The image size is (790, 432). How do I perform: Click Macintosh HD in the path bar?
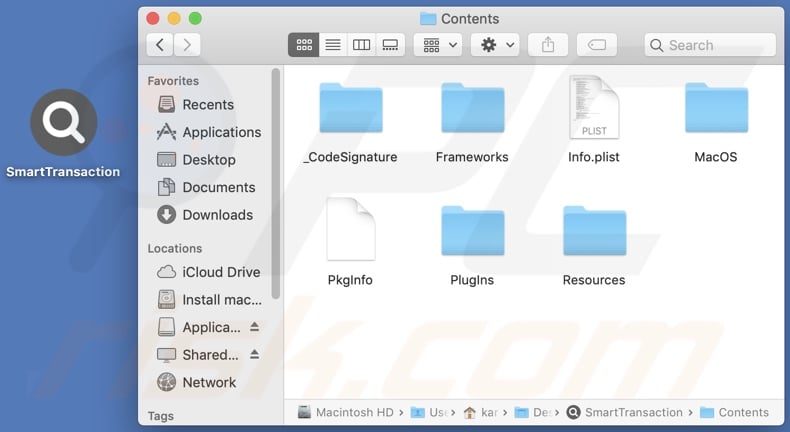[346, 412]
